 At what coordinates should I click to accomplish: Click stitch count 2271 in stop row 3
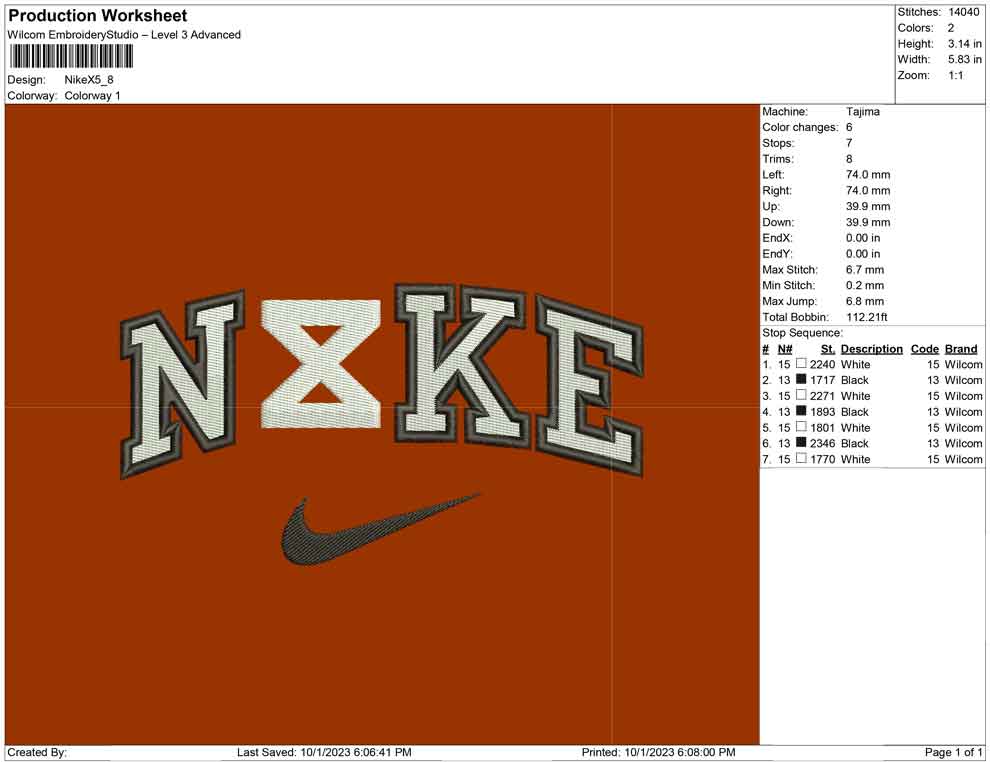coord(823,396)
